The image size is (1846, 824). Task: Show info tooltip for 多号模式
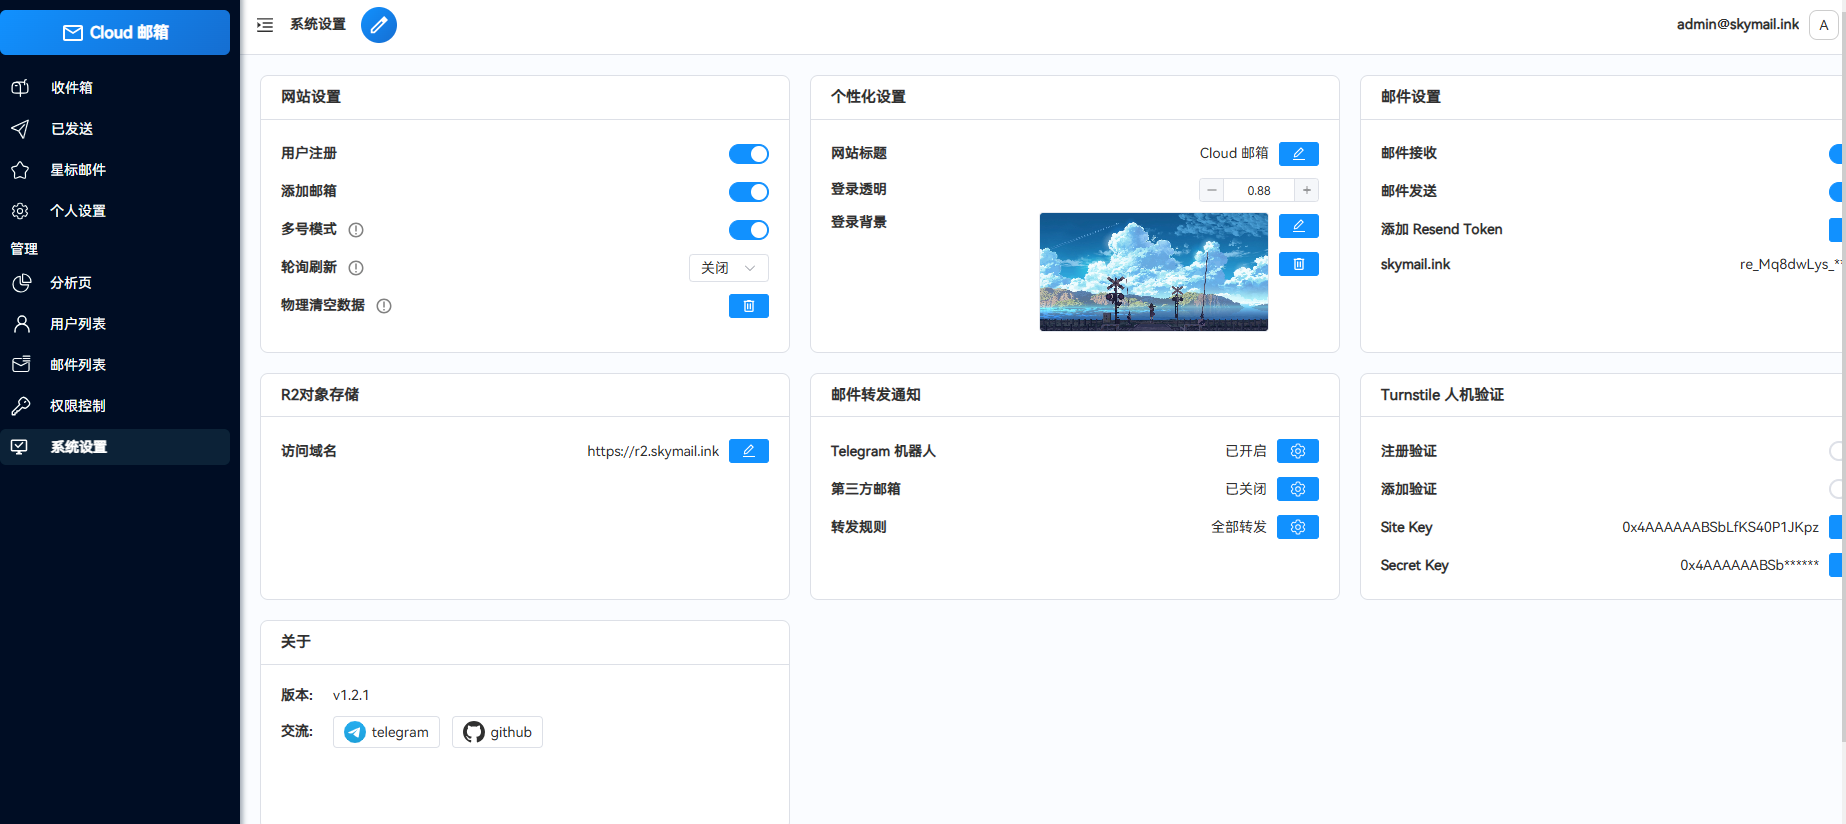coord(356,230)
